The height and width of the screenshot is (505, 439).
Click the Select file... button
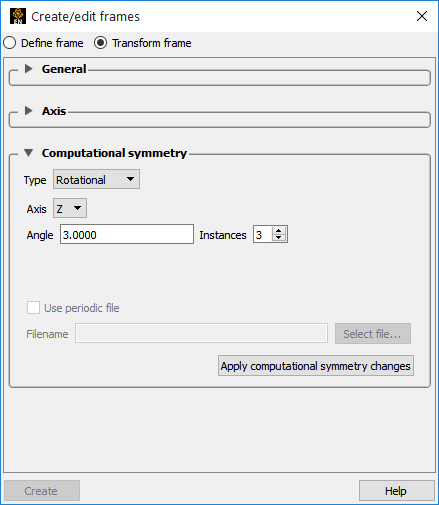tap(373, 333)
